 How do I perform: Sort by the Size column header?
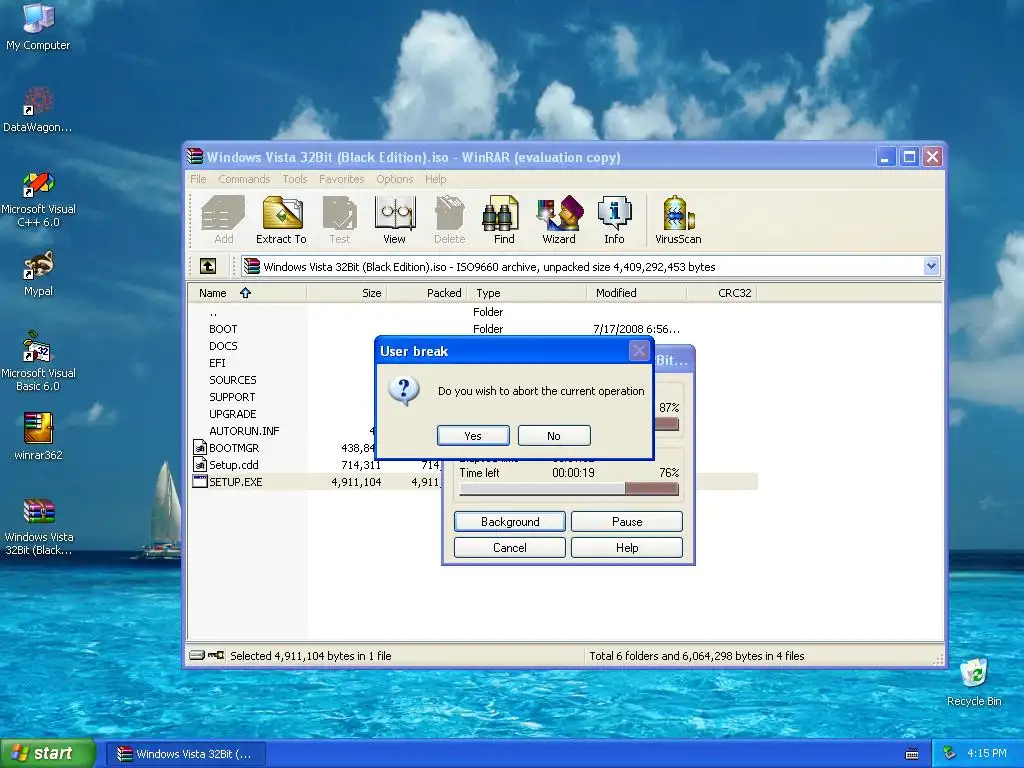(347, 293)
